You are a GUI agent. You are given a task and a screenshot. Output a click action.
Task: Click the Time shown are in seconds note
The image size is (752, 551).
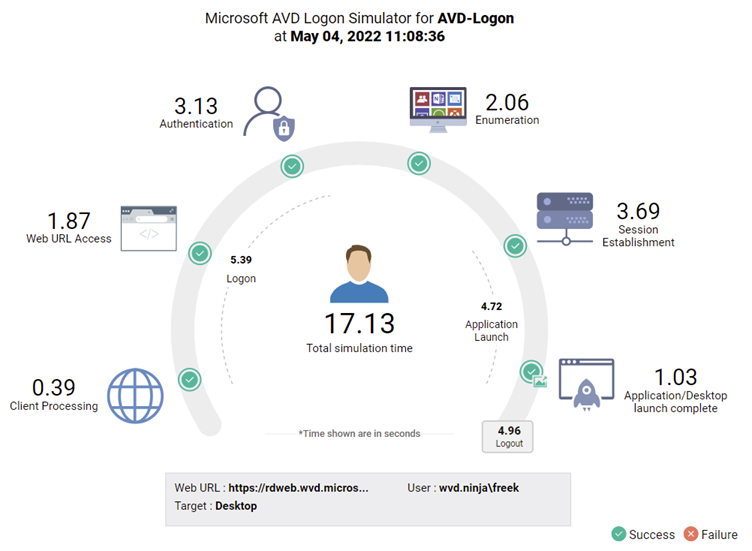[359, 434]
